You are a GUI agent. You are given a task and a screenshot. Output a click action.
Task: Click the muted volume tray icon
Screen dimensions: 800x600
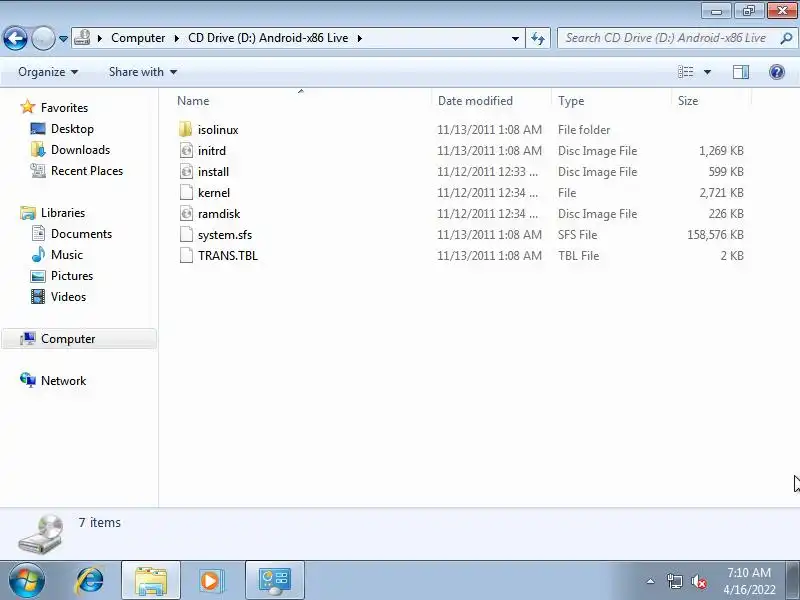pos(698,581)
